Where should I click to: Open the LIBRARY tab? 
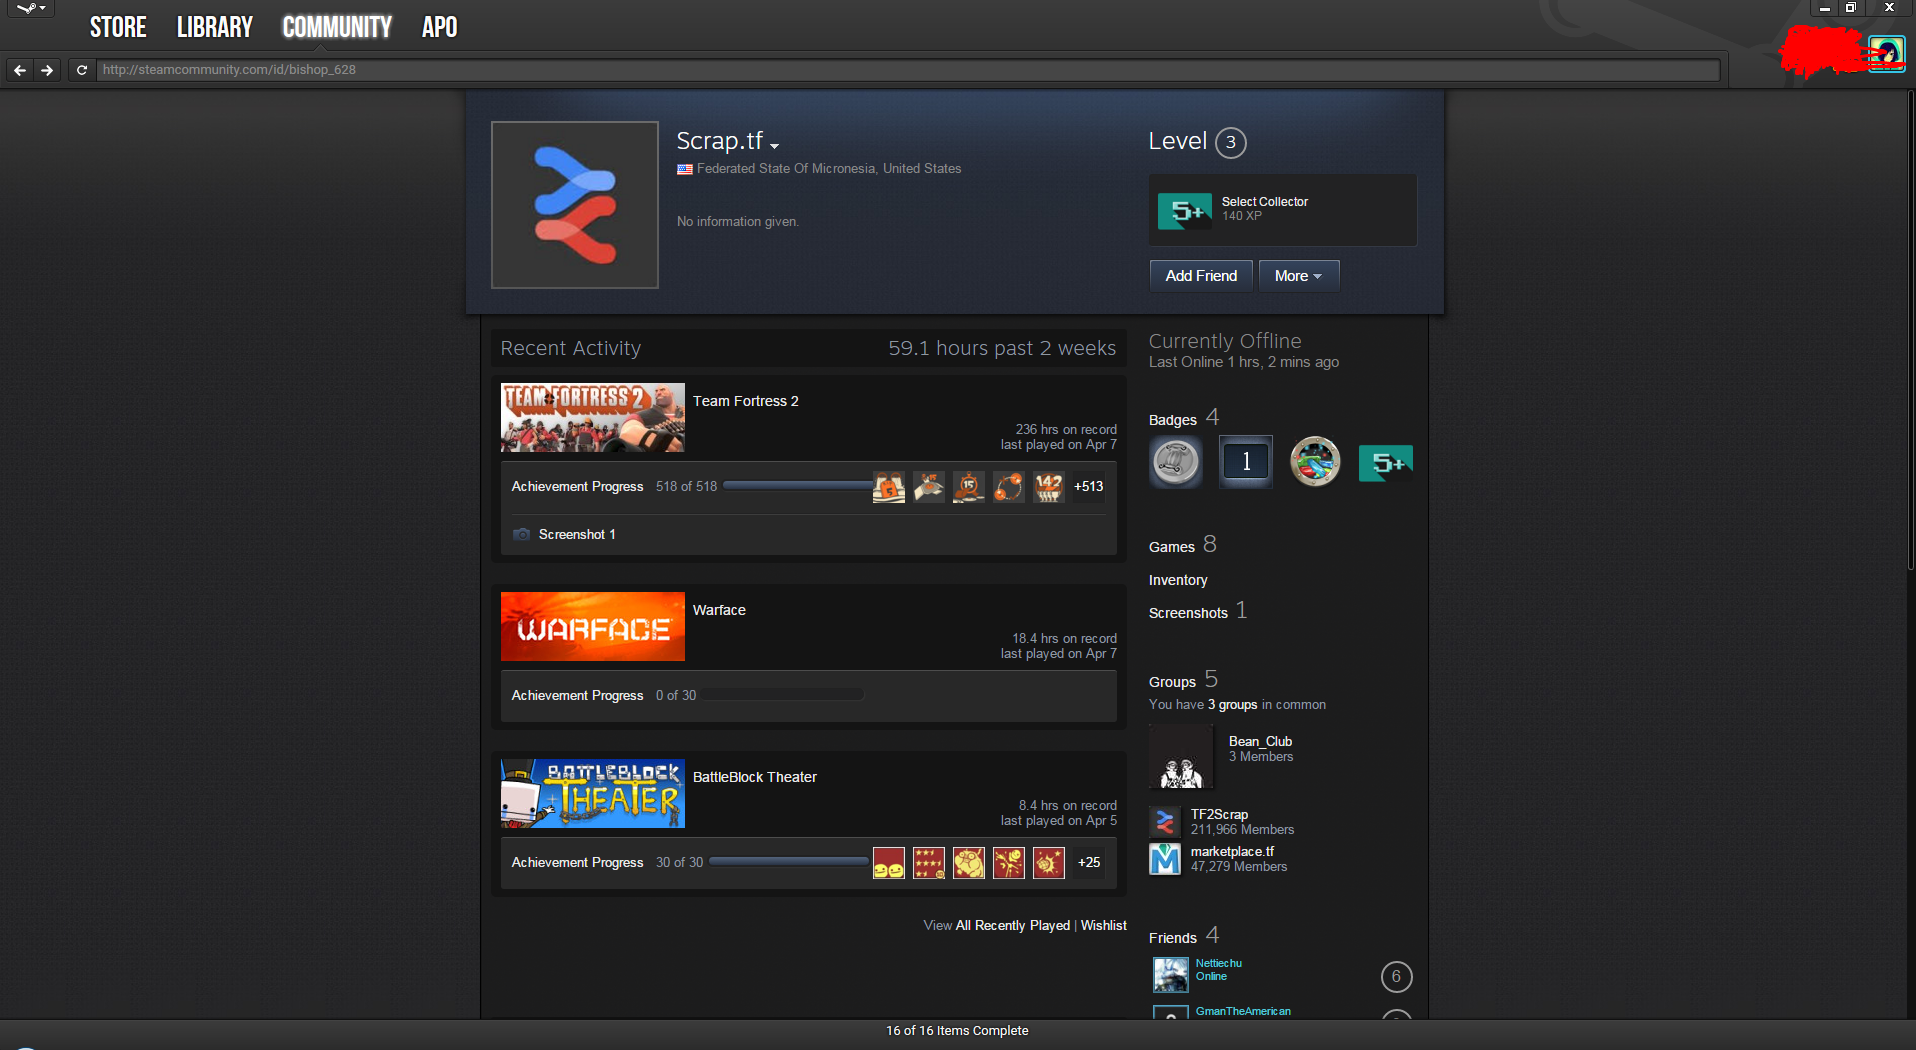[214, 27]
